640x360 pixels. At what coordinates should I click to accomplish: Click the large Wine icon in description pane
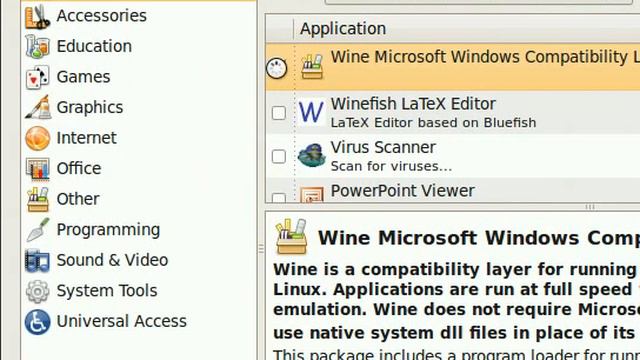pyautogui.click(x=291, y=237)
